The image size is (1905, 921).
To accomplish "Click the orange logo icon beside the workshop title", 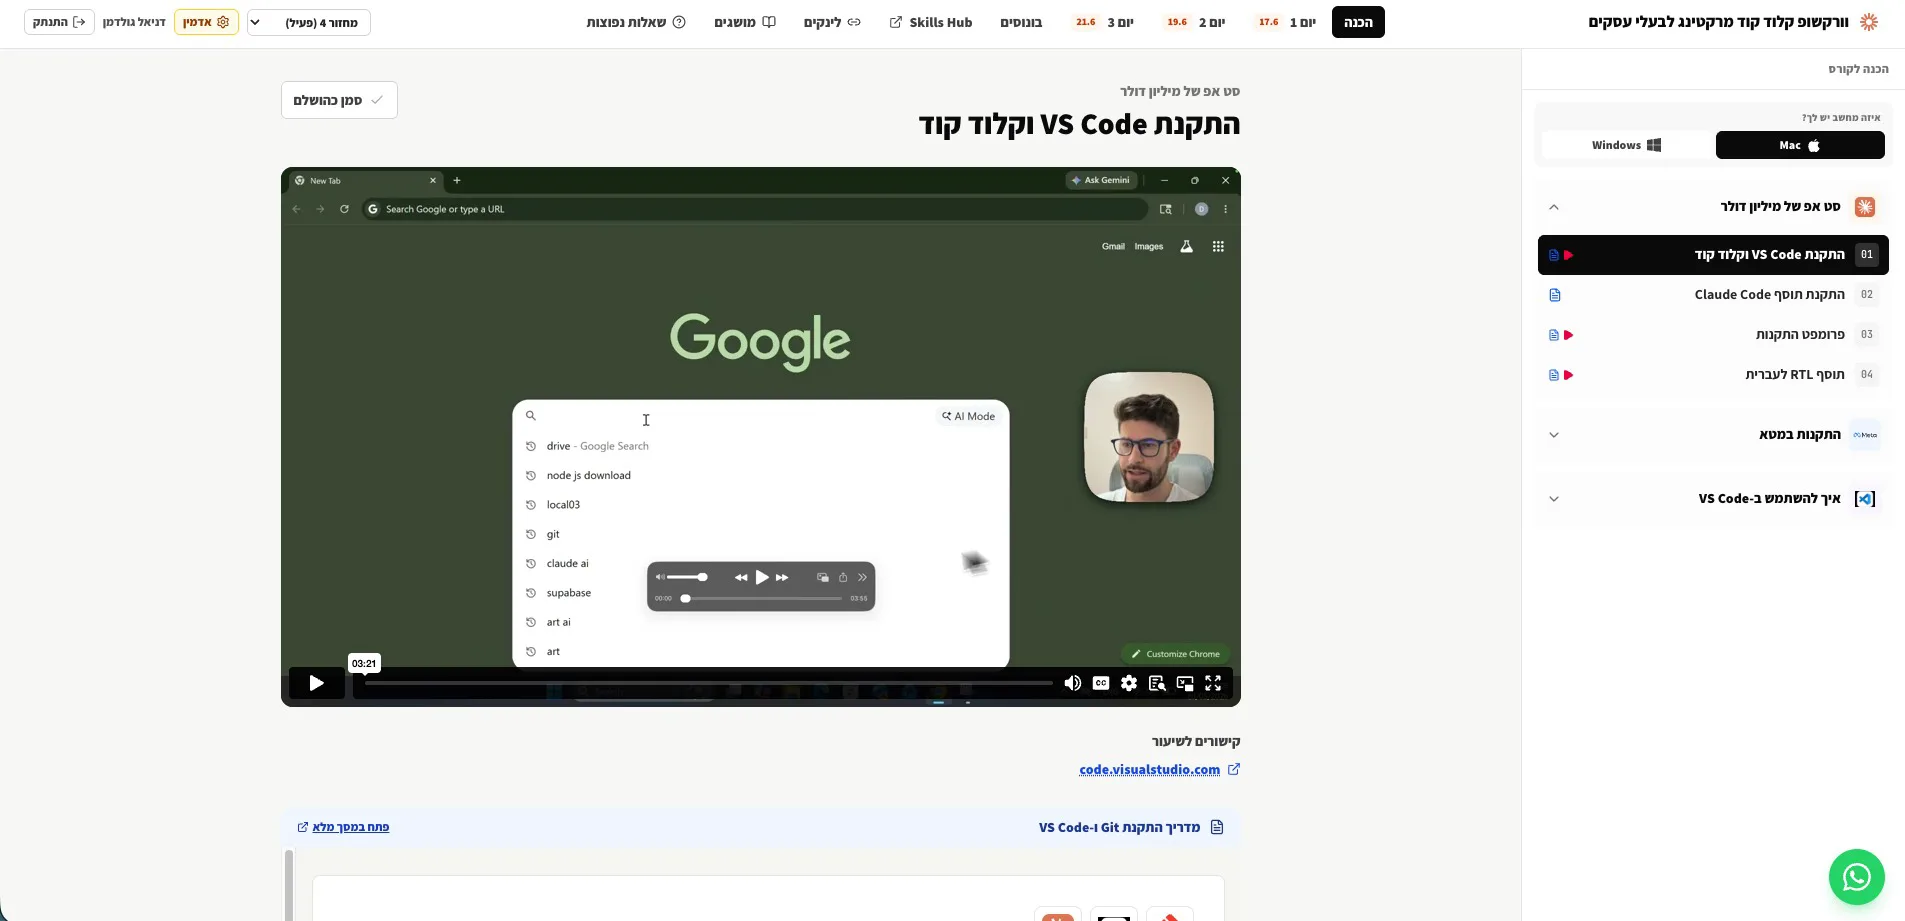I will point(1868,22).
